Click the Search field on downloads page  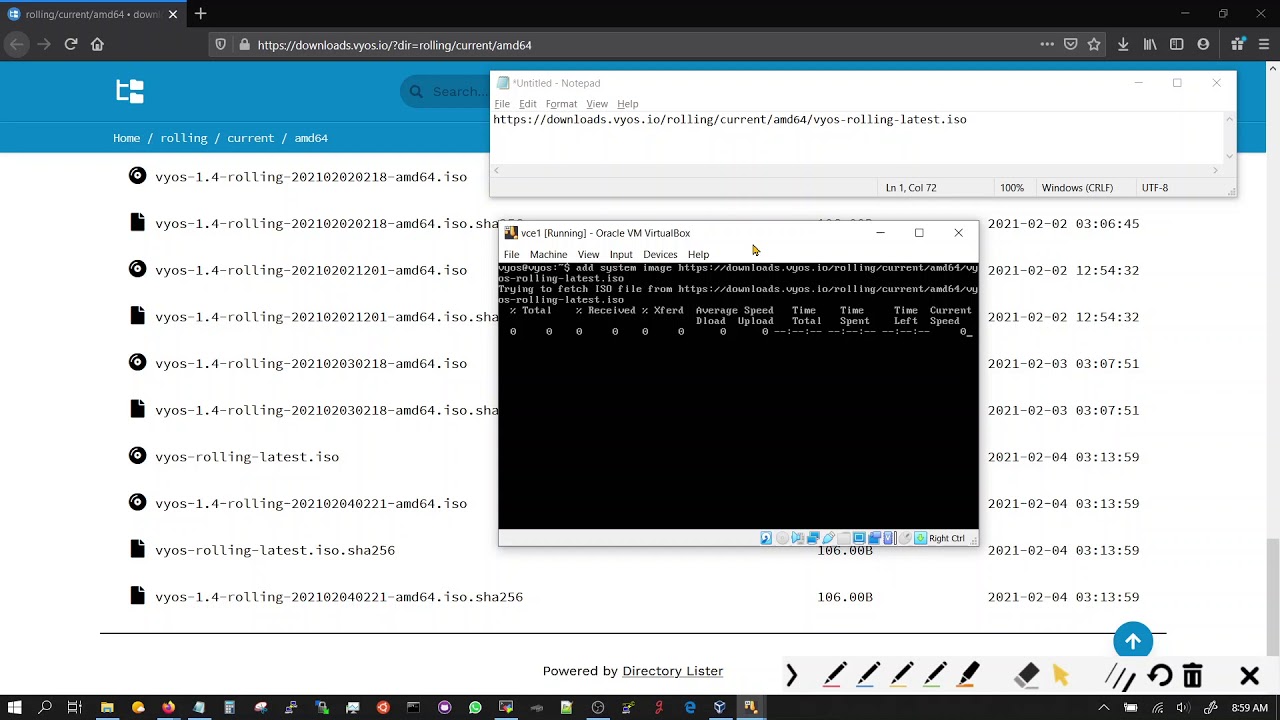pyautogui.click(x=445, y=92)
